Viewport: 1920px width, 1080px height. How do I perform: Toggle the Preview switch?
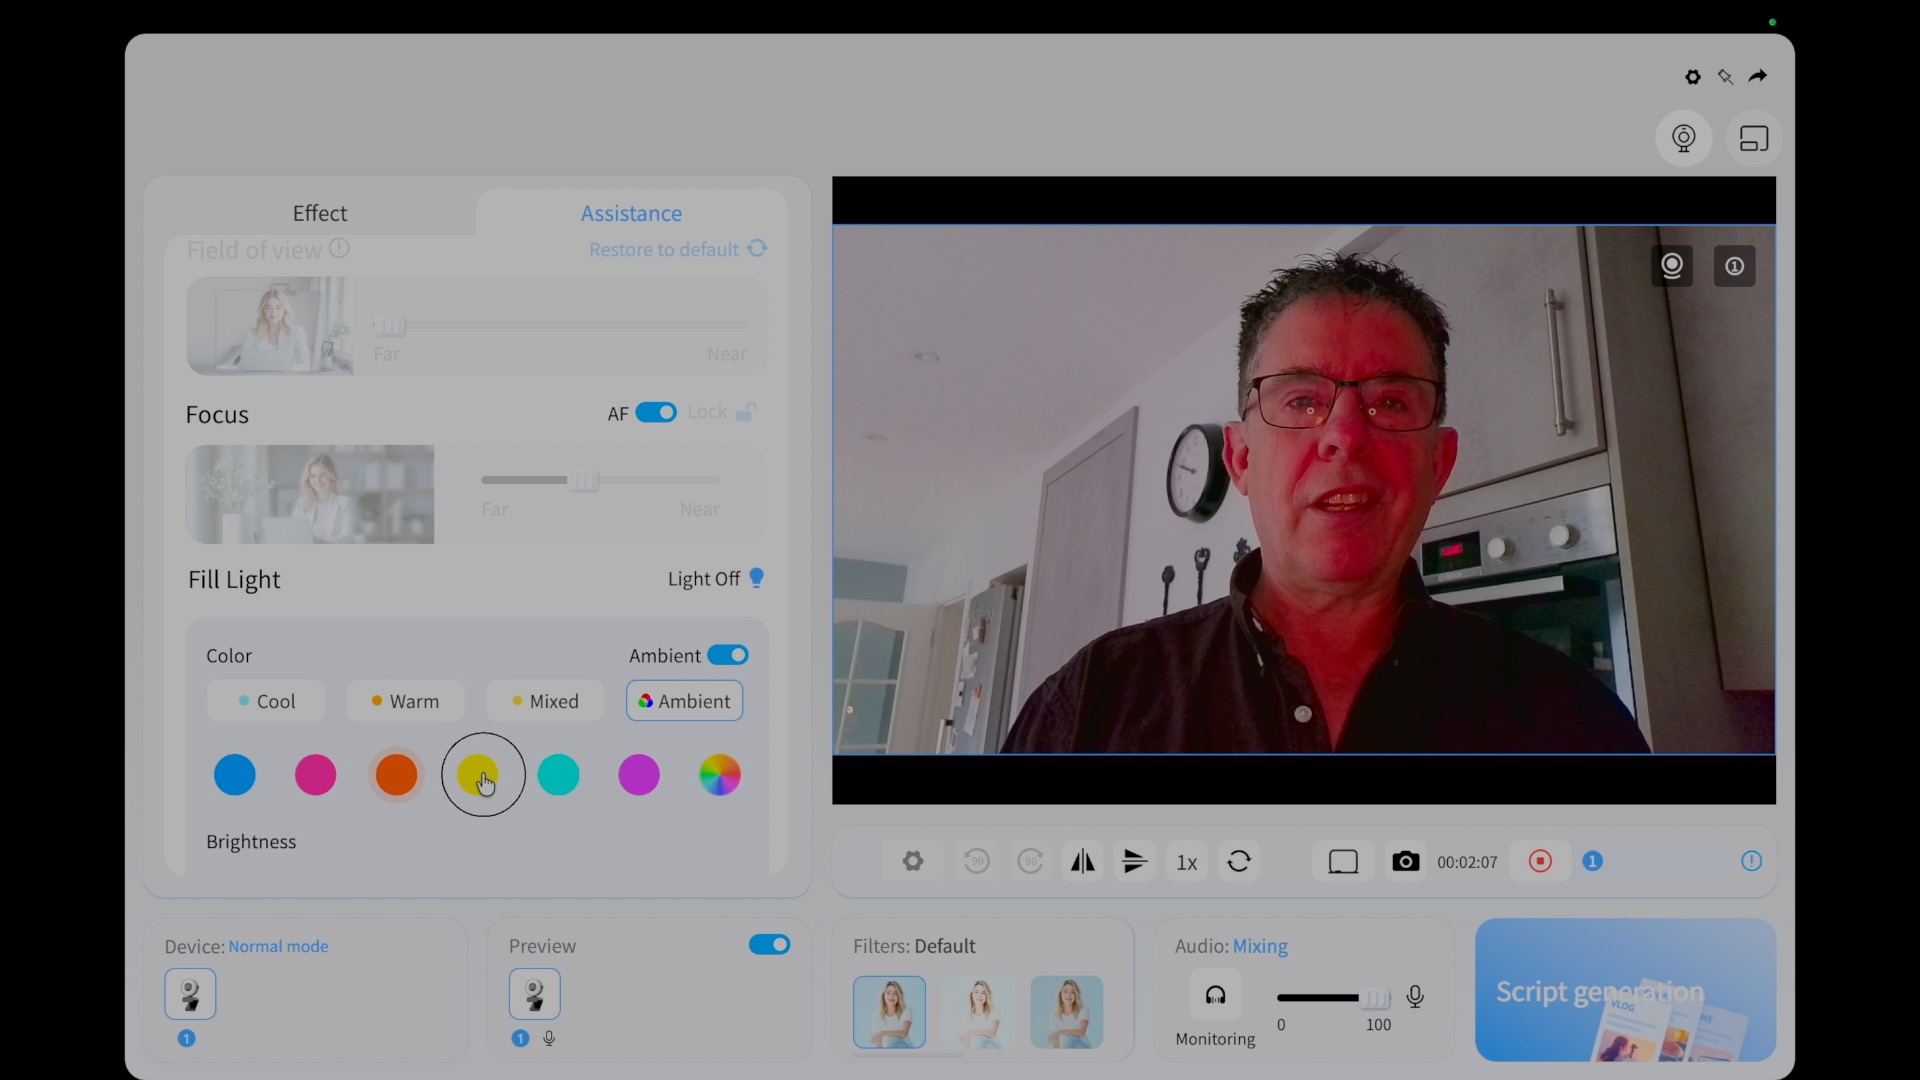click(x=769, y=945)
